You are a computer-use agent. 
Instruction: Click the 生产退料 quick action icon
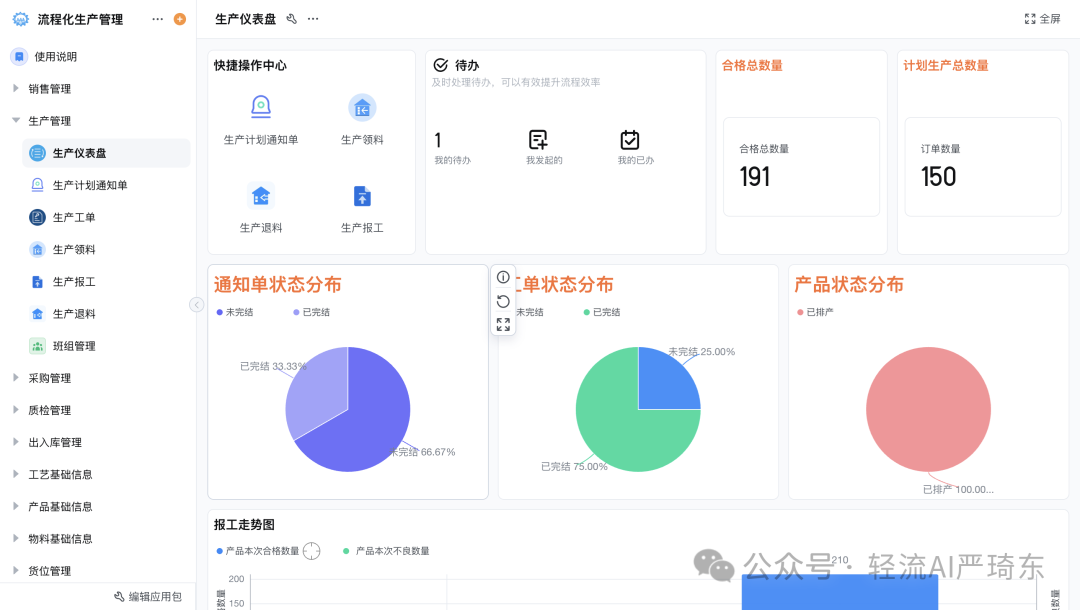click(260, 197)
